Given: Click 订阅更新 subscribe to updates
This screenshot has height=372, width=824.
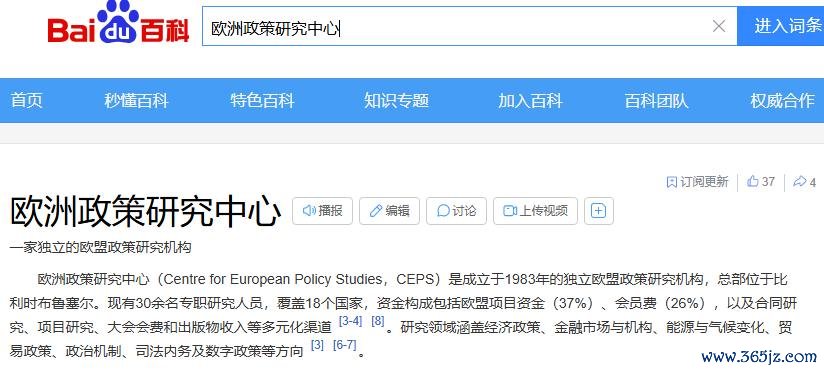Looking at the screenshot, I should (x=697, y=182).
